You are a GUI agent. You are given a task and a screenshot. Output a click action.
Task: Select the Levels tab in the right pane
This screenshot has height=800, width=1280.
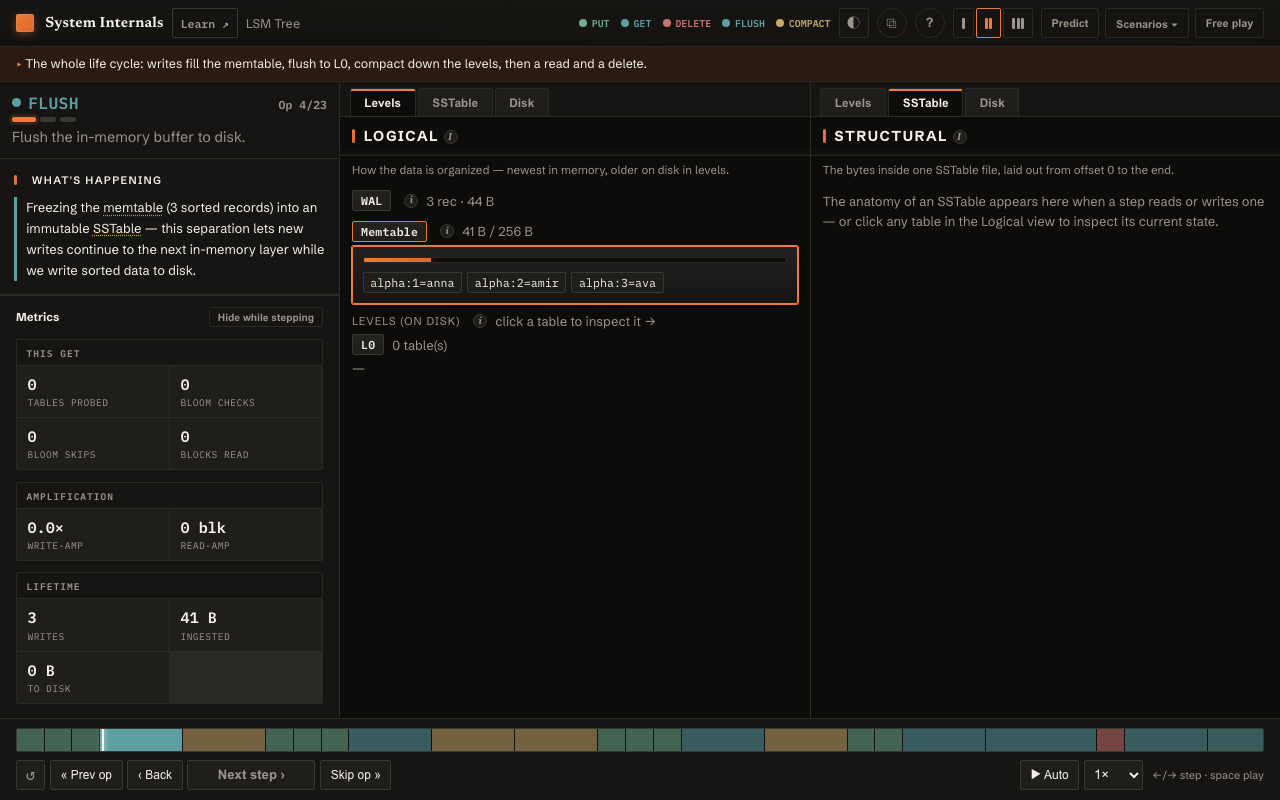853,103
